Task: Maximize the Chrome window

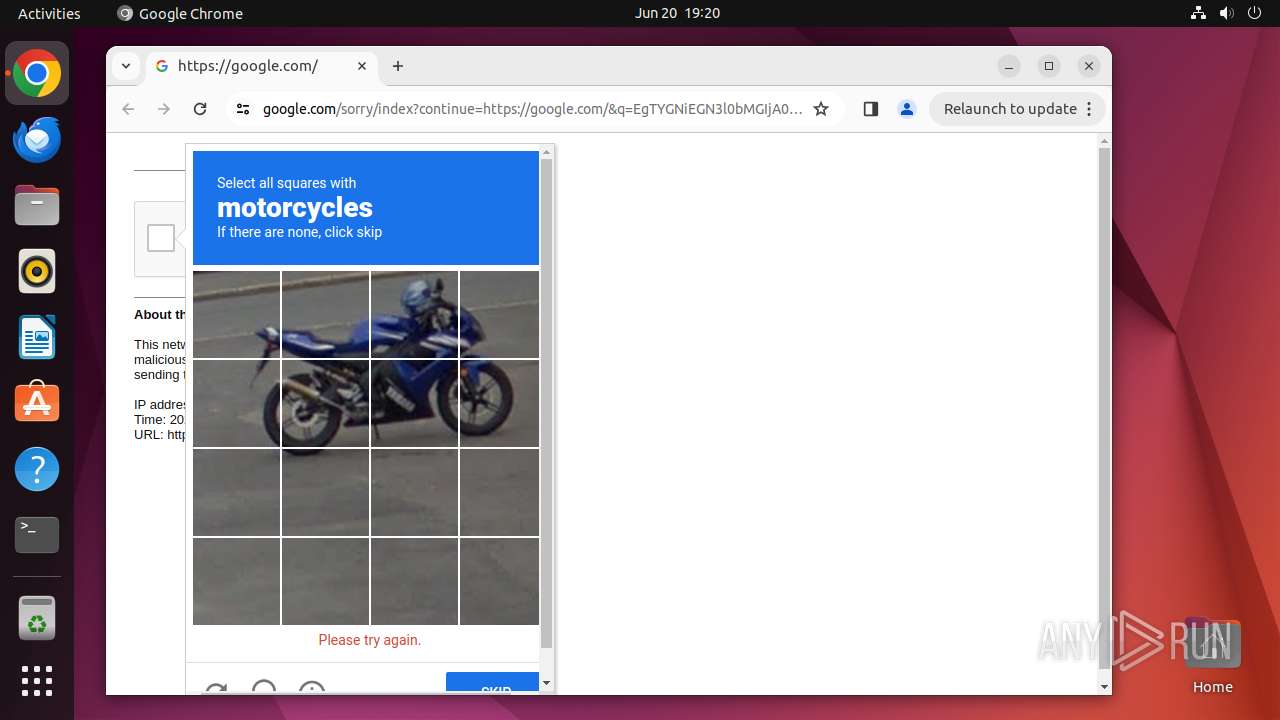Action: click(1049, 66)
